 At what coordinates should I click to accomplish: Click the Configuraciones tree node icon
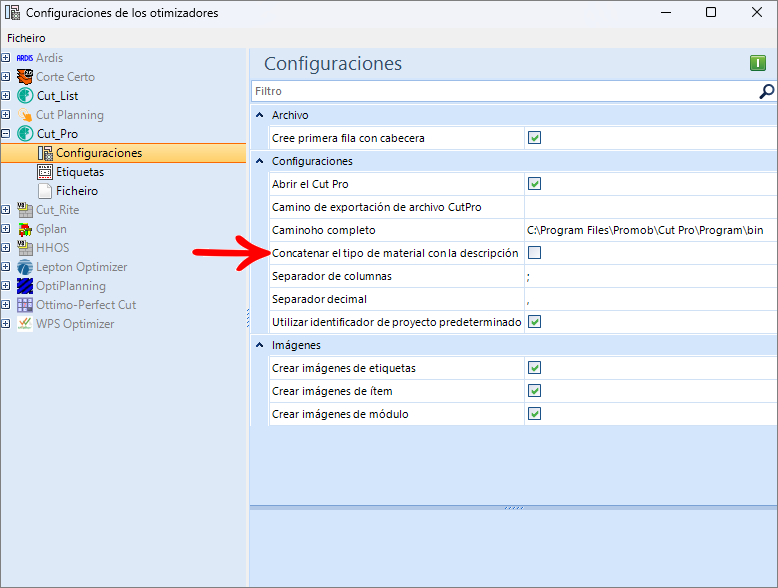[45, 153]
